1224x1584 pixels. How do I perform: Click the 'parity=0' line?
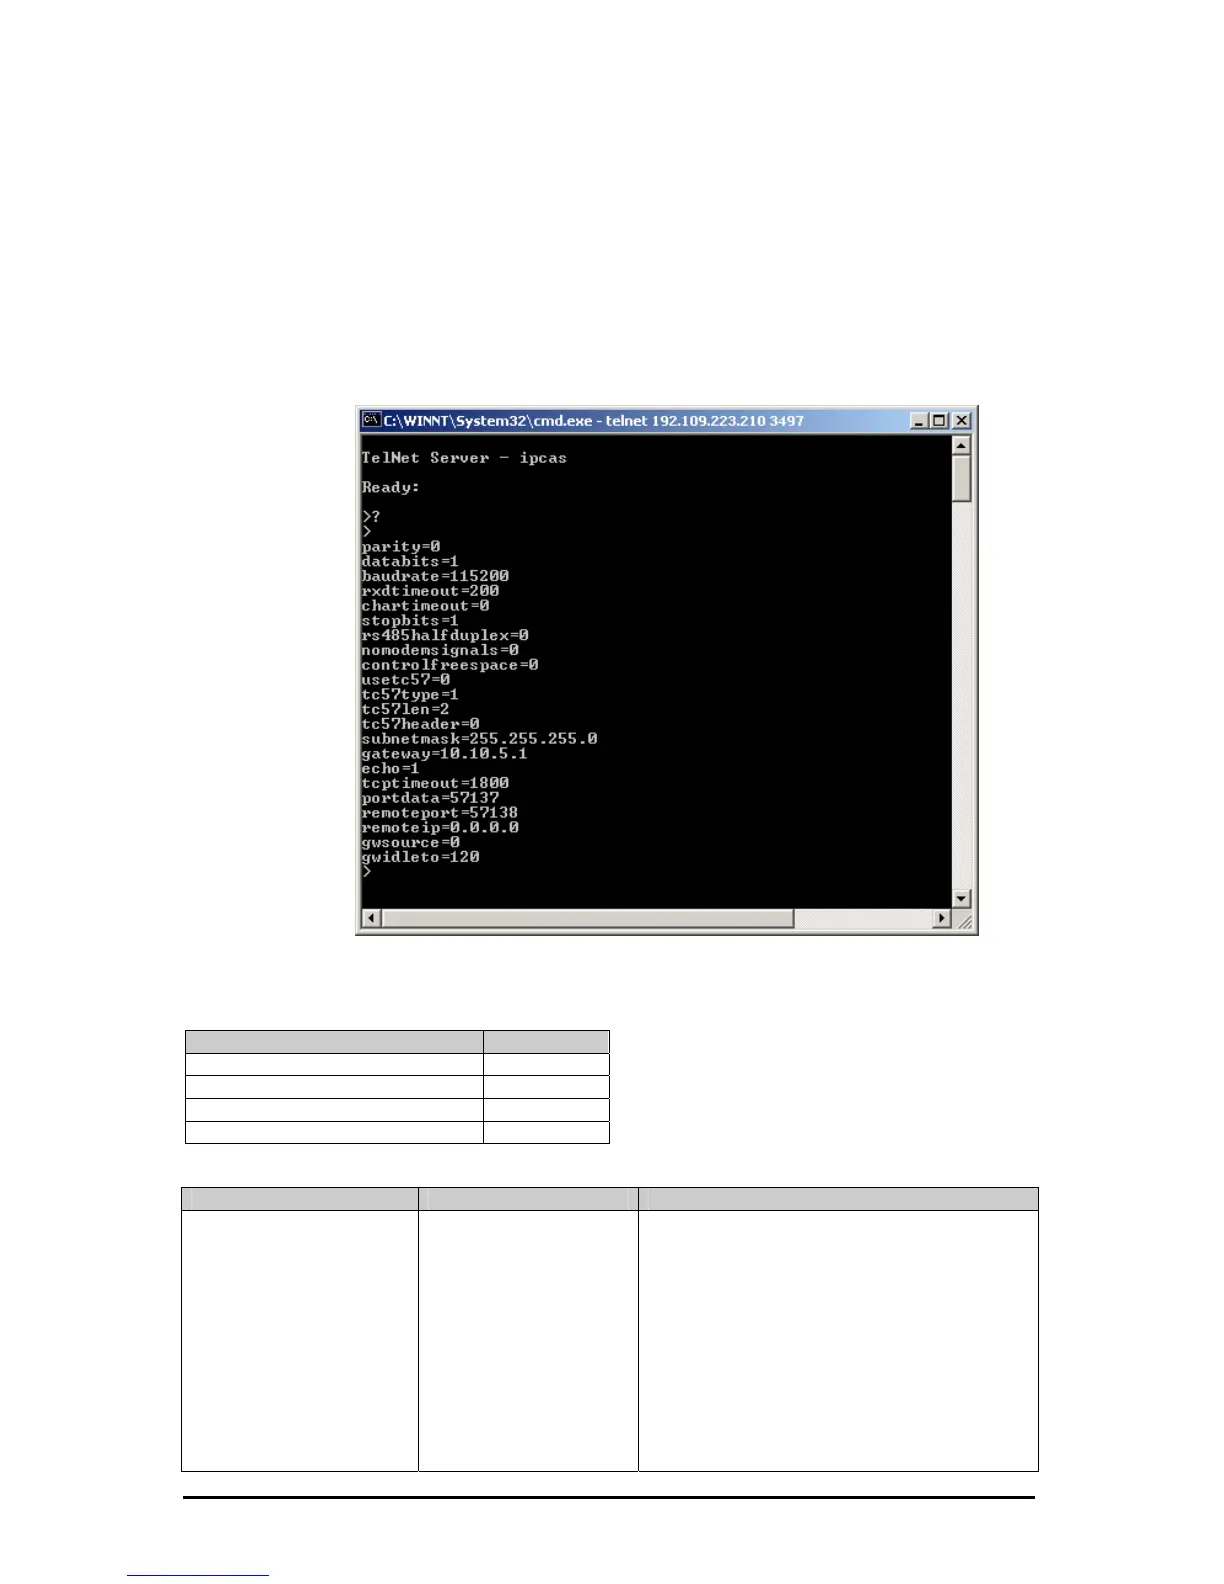[401, 546]
